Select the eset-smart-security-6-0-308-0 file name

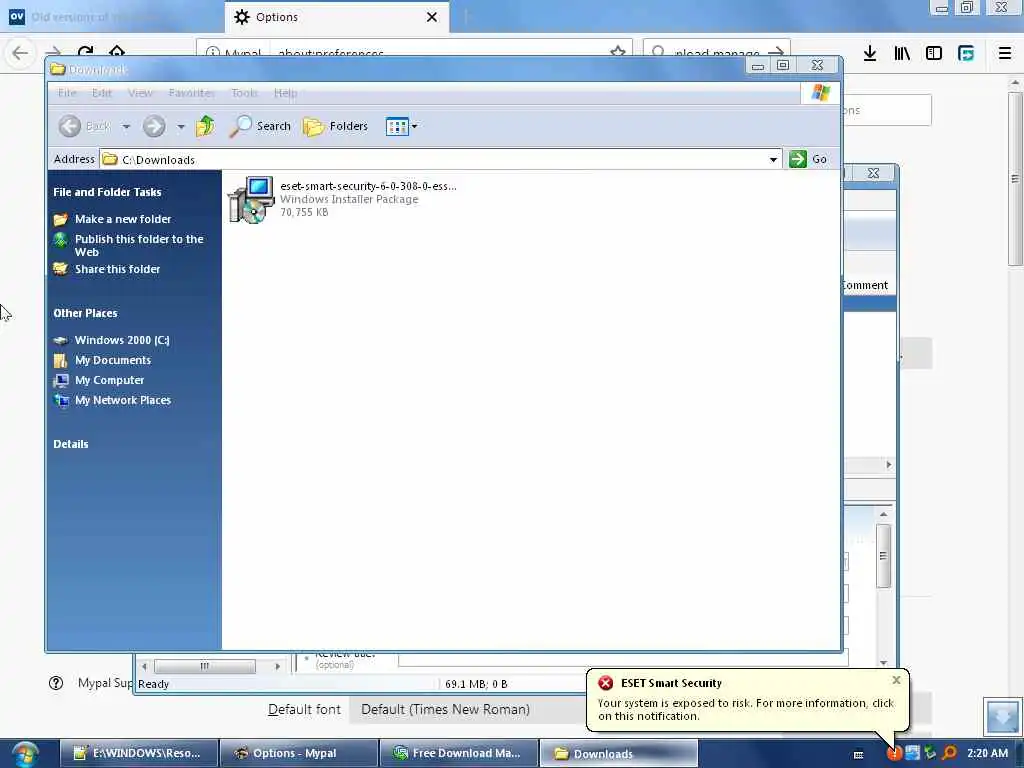click(368, 186)
